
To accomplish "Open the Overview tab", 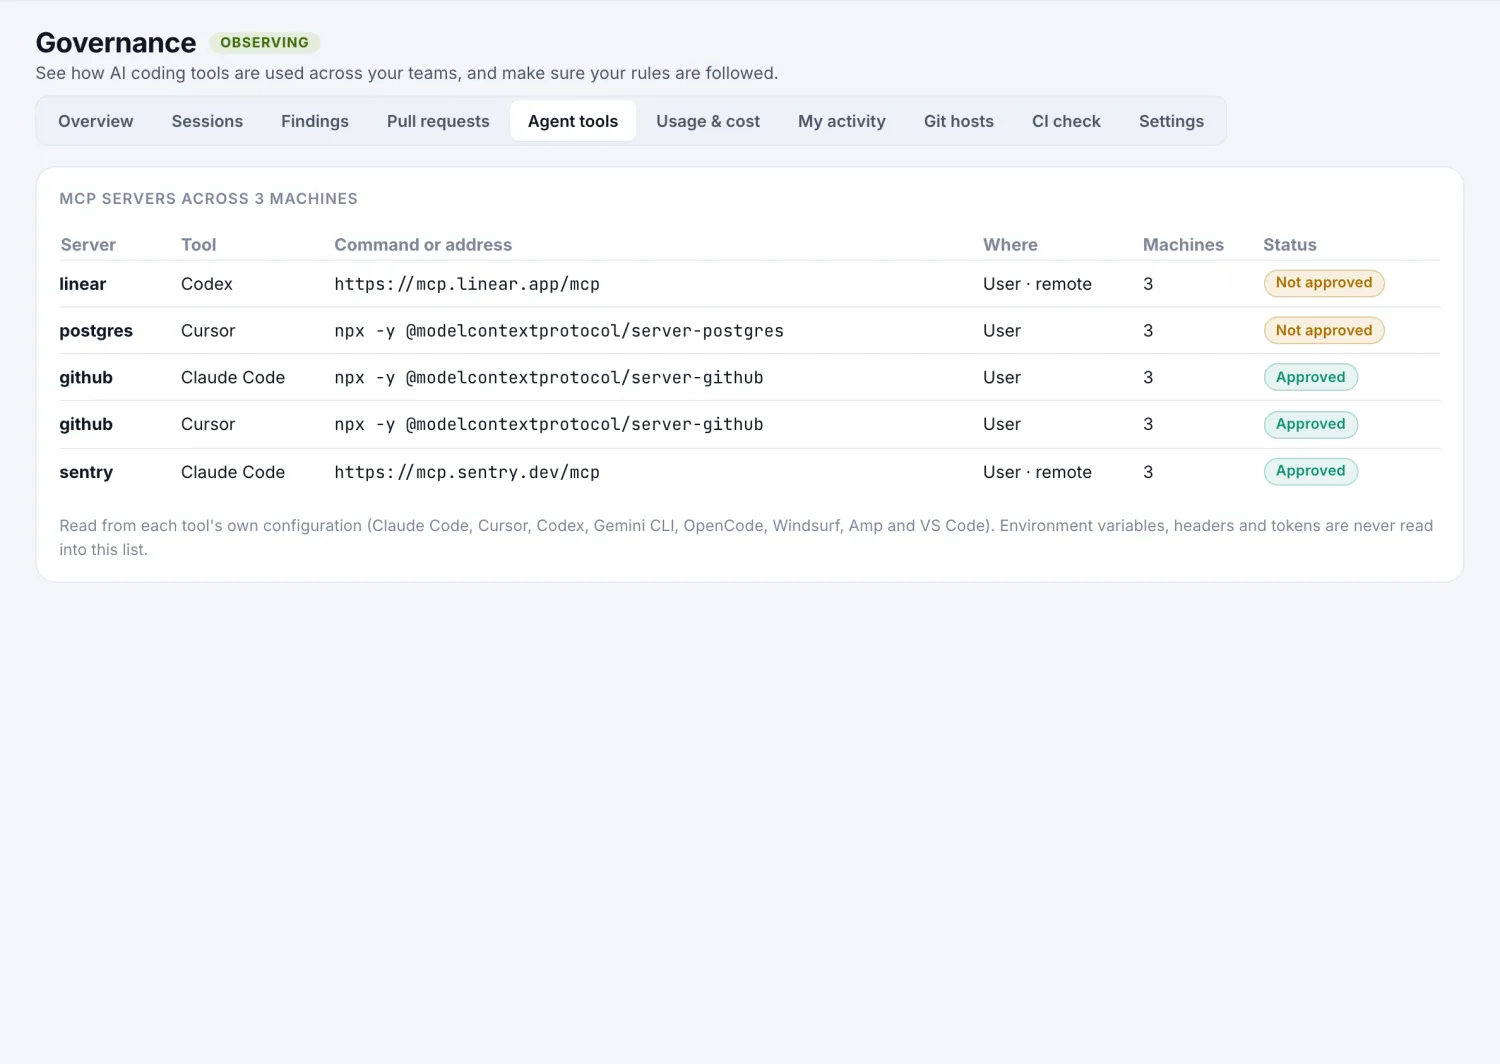I will [x=95, y=121].
